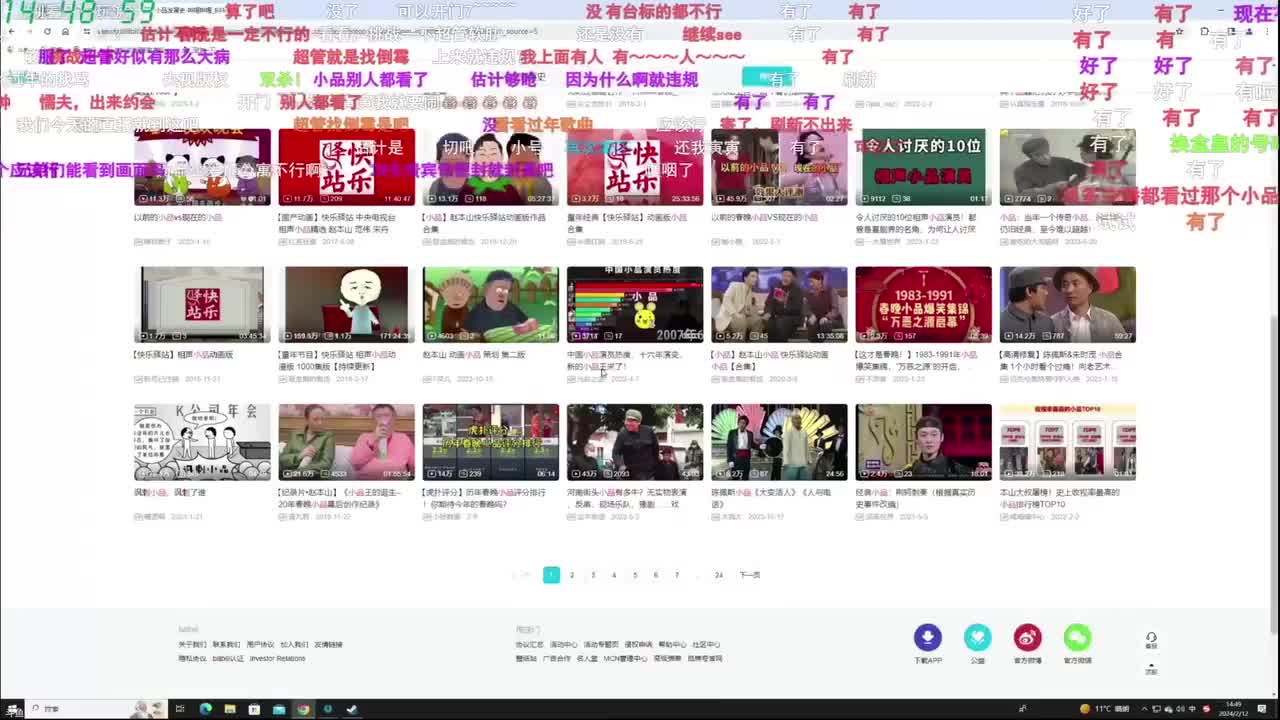Viewport: 1280px width, 720px height.
Task: Click title 本山大叔屠榜 小品排行榜TOP10
Action: click(1059, 498)
